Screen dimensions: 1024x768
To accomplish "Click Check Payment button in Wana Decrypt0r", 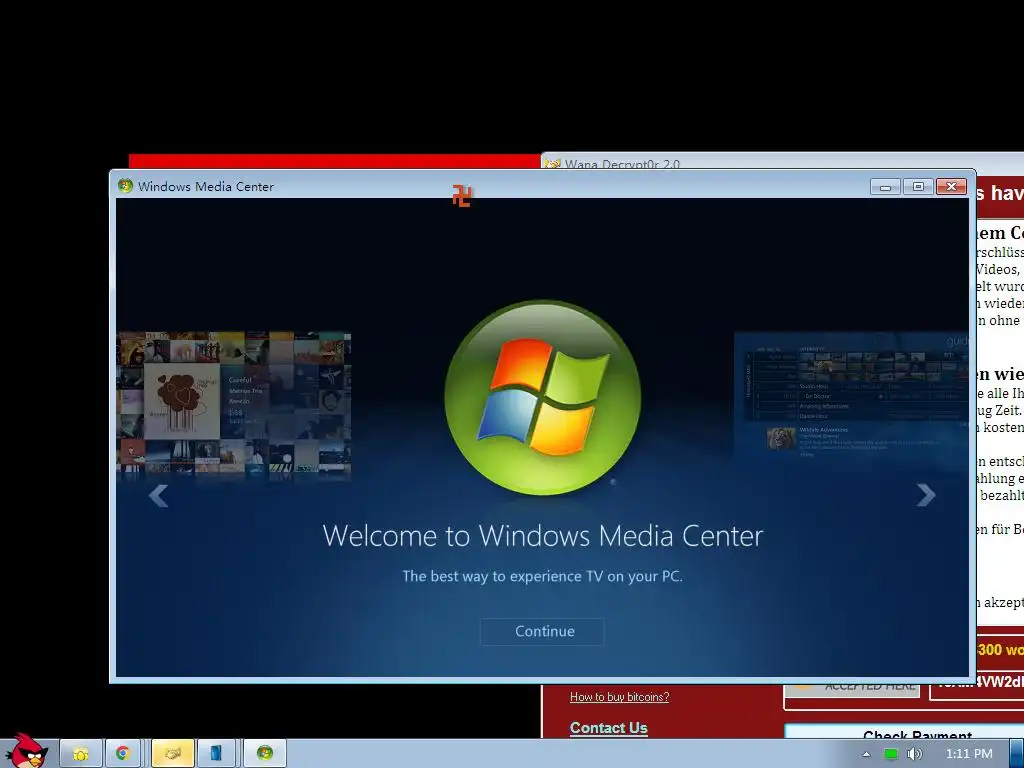I will click(x=904, y=731).
